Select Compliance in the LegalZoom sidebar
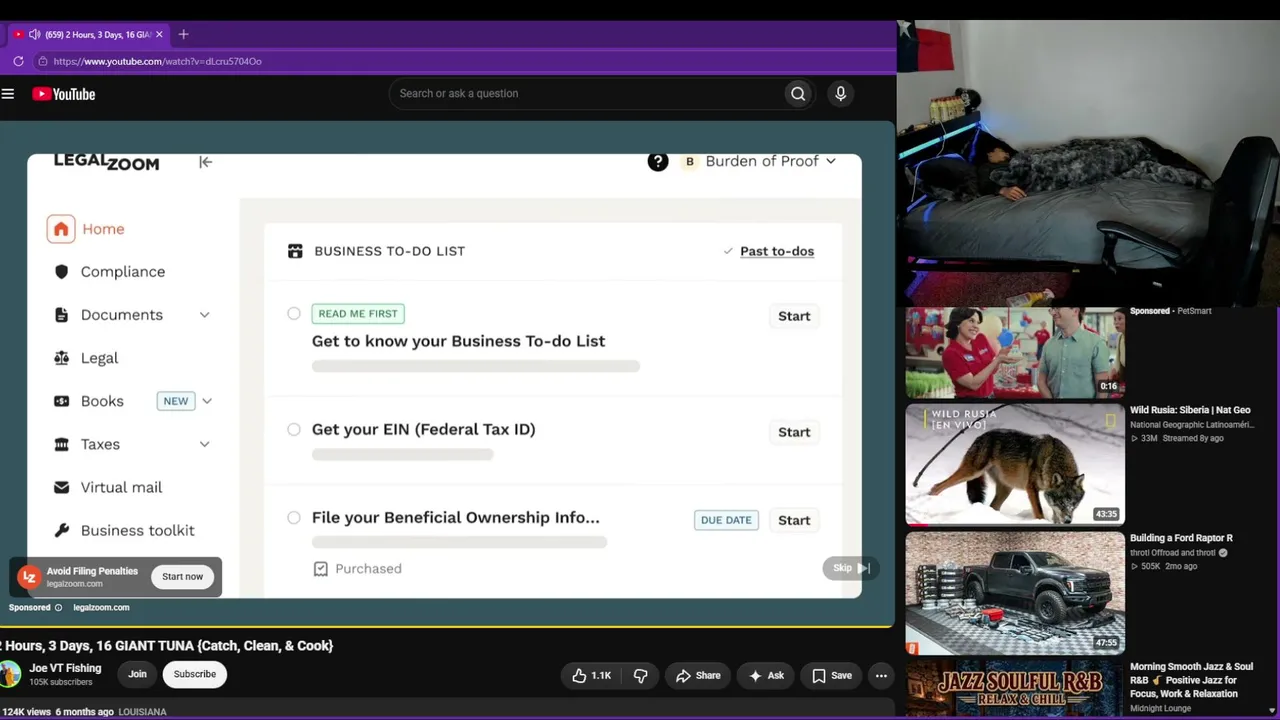The height and width of the screenshot is (720, 1280). coord(123,272)
